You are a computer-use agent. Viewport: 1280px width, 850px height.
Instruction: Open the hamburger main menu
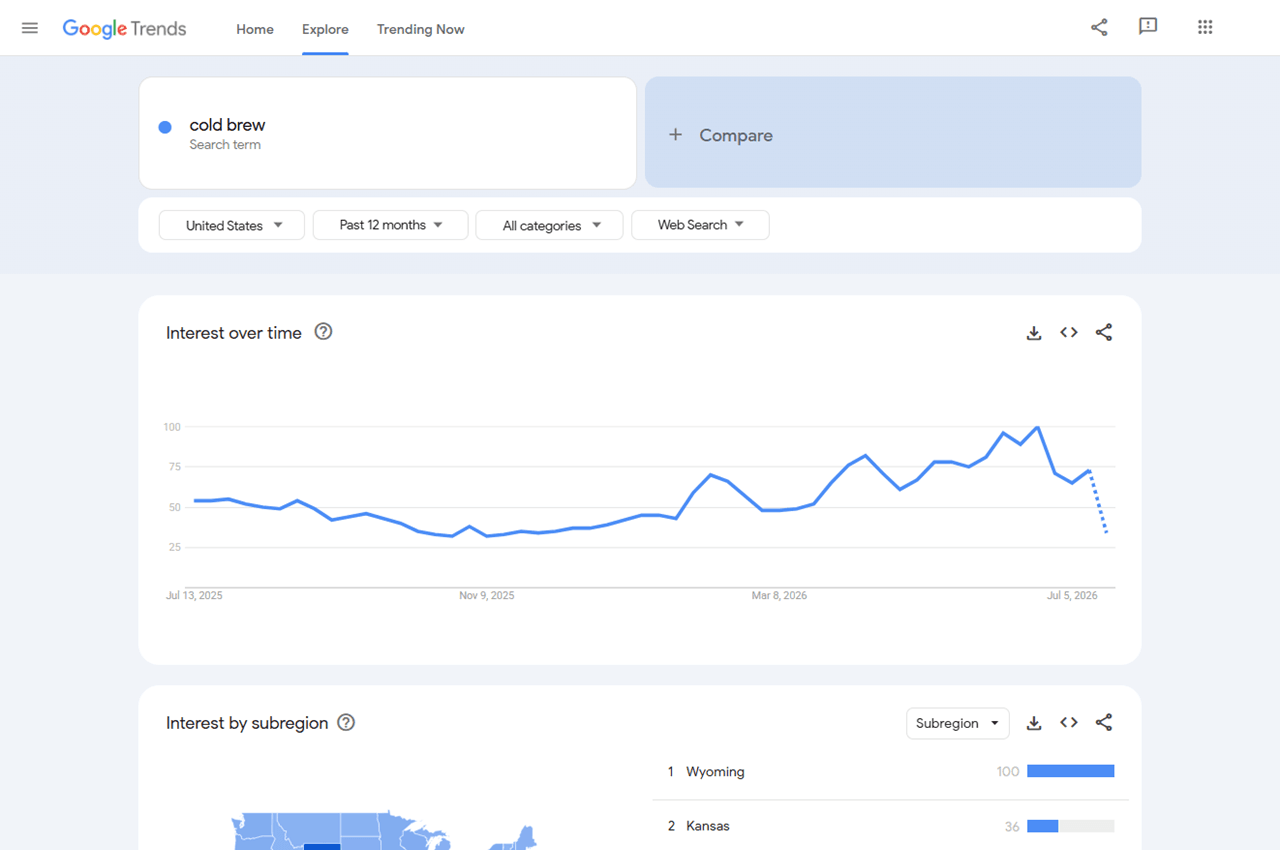pos(30,28)
